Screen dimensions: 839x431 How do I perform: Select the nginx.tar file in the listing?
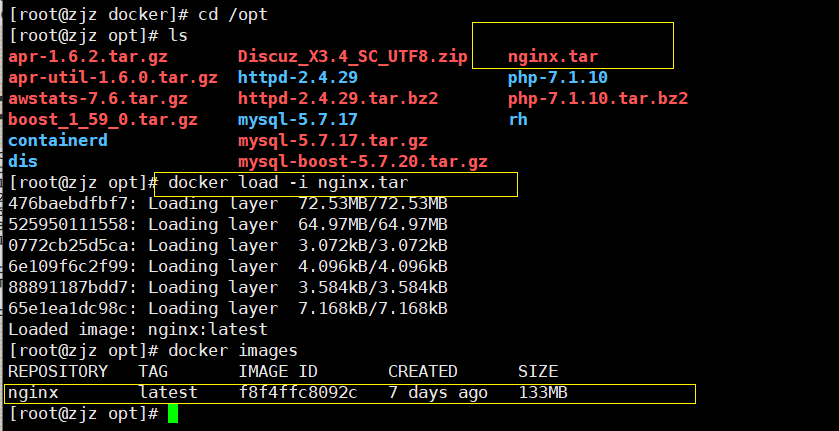(553, 57)
